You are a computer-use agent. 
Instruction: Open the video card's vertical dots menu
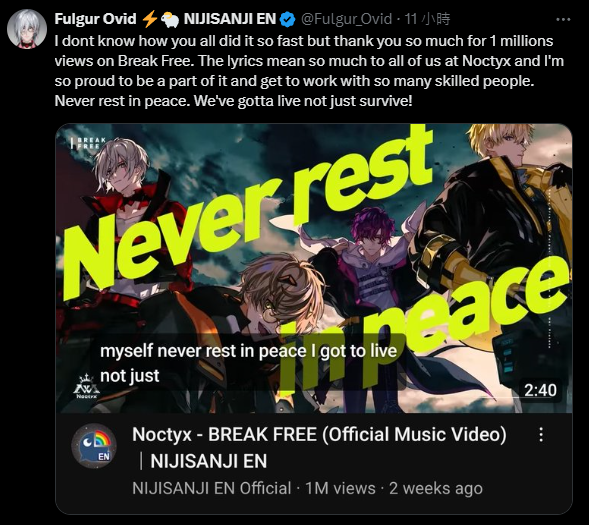coord(541,434)
